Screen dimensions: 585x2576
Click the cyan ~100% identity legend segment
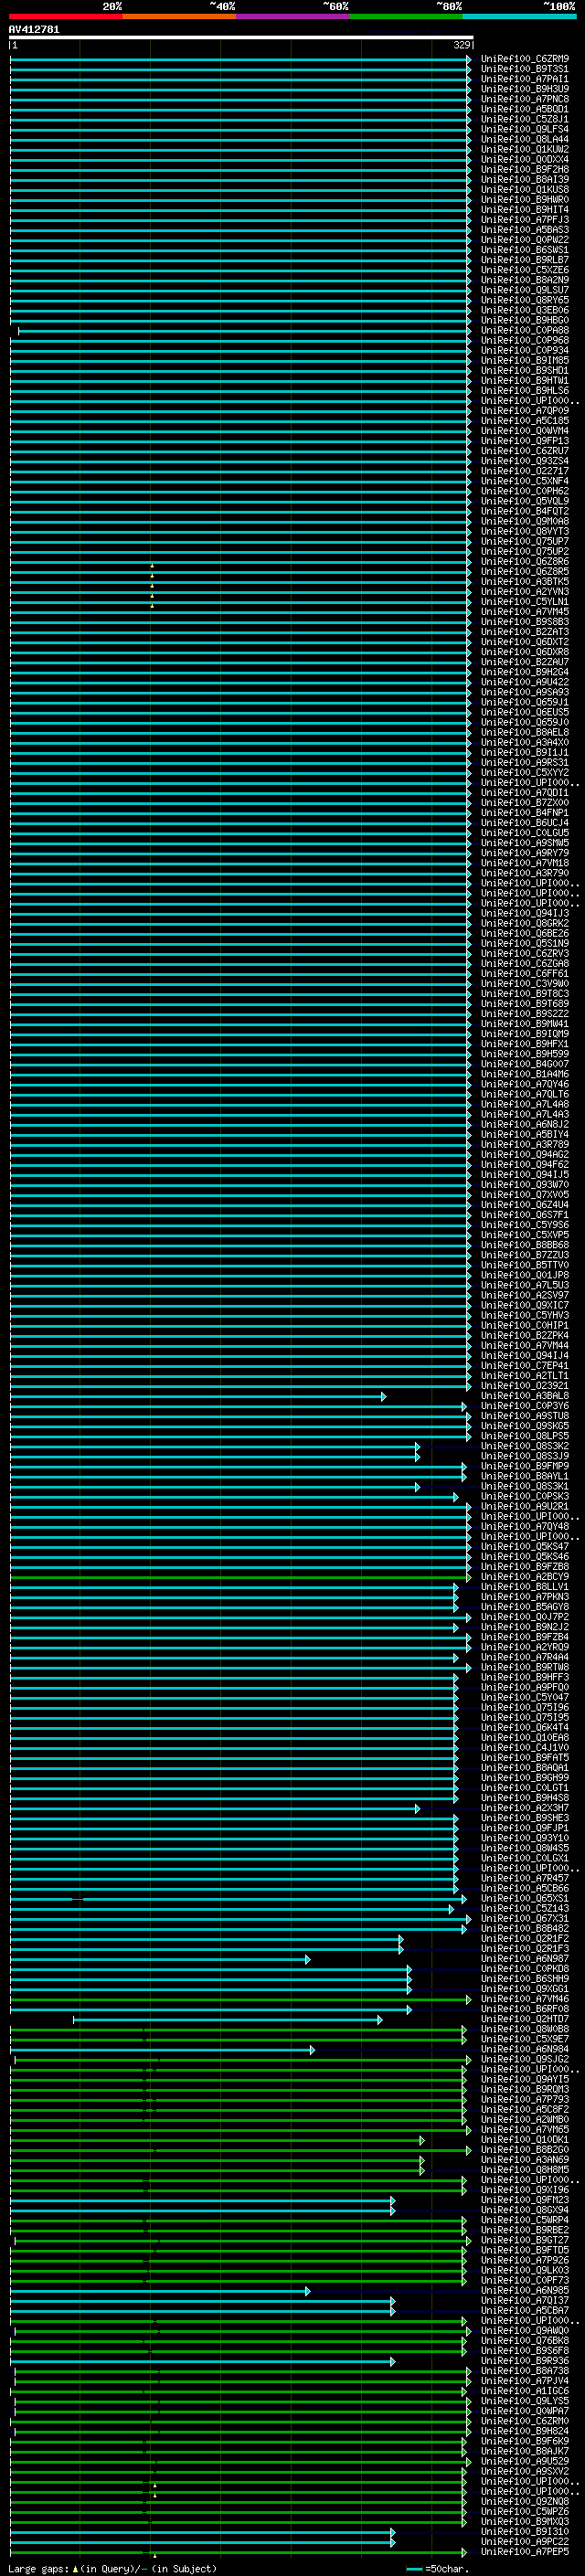tap(519, 16)
